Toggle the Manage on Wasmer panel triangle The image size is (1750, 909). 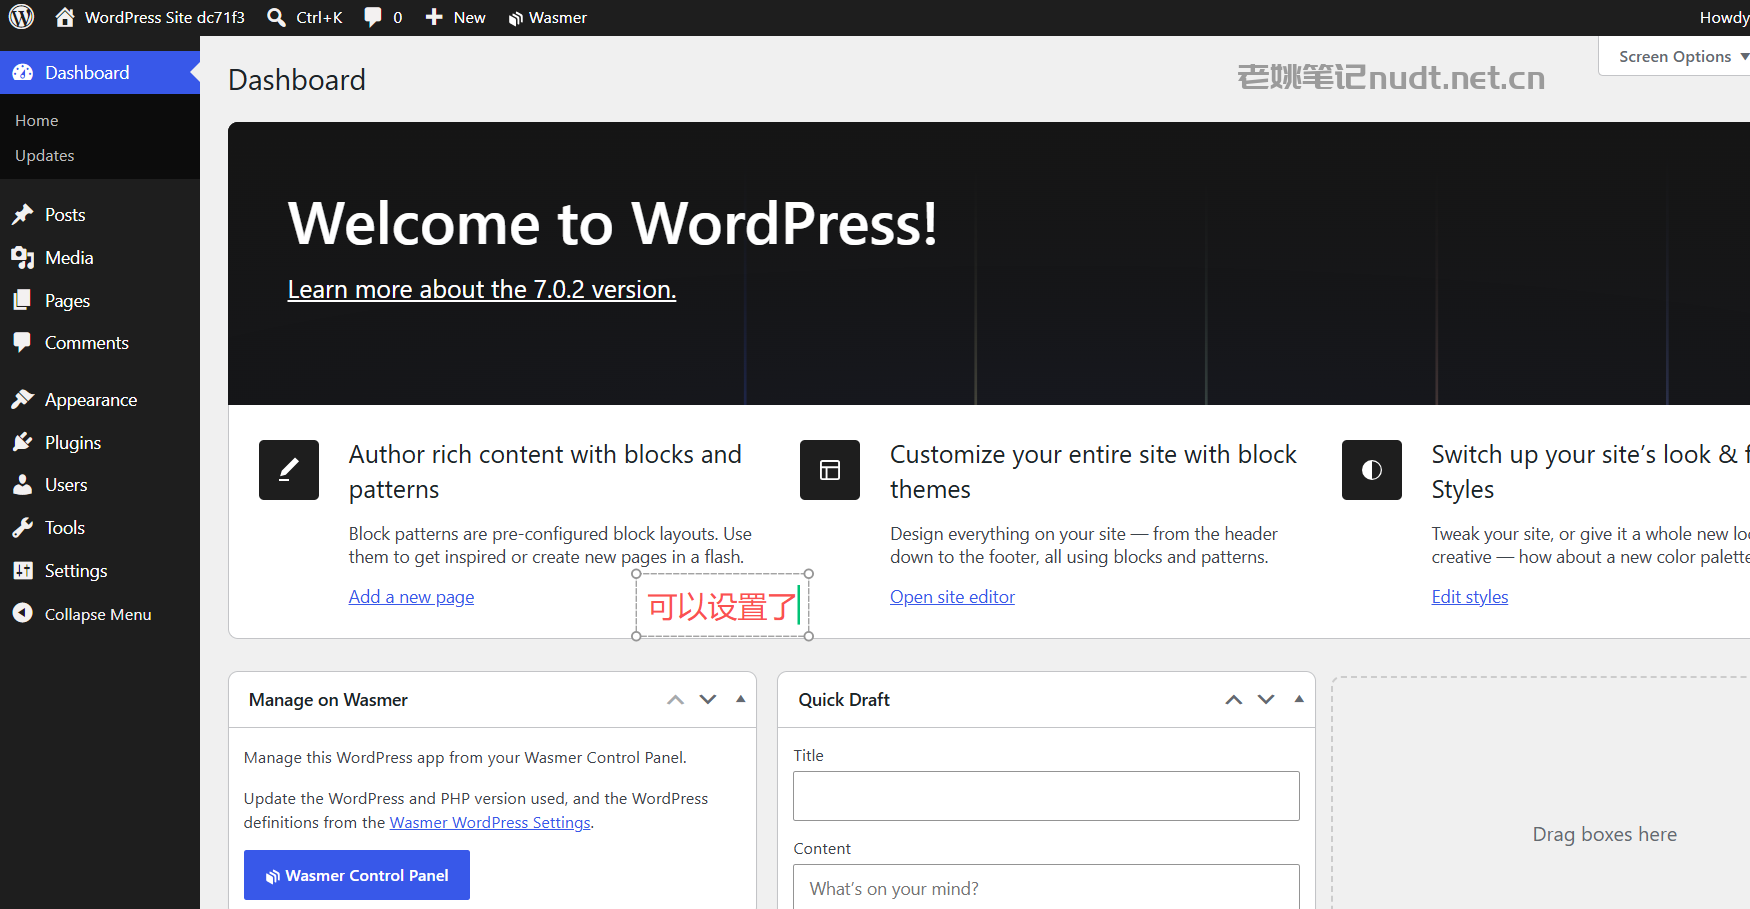(741, 699)
